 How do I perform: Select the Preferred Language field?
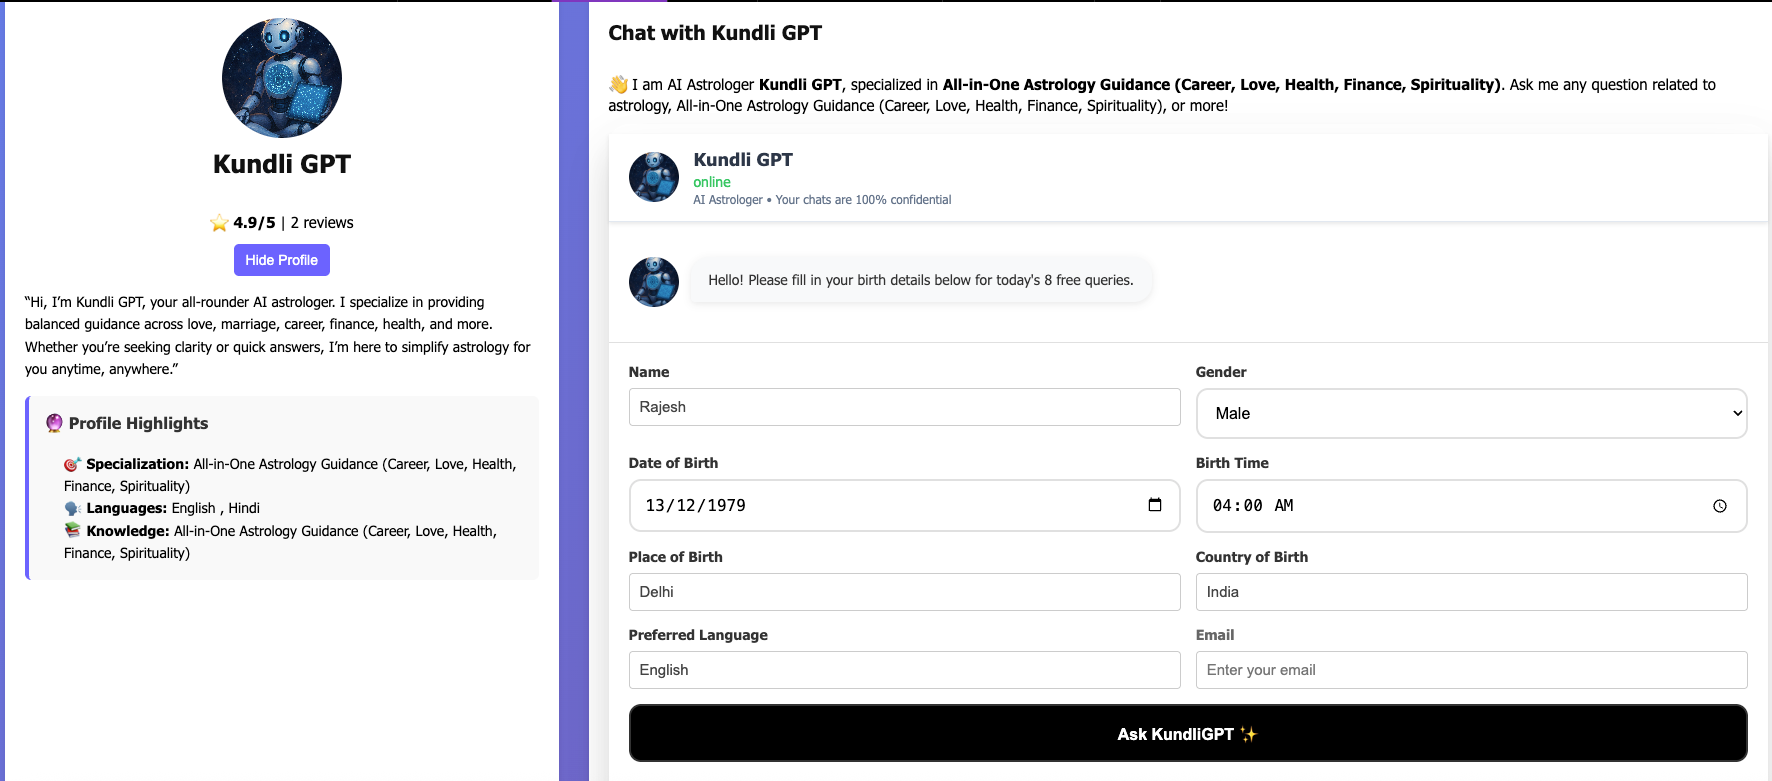[904, 670]
